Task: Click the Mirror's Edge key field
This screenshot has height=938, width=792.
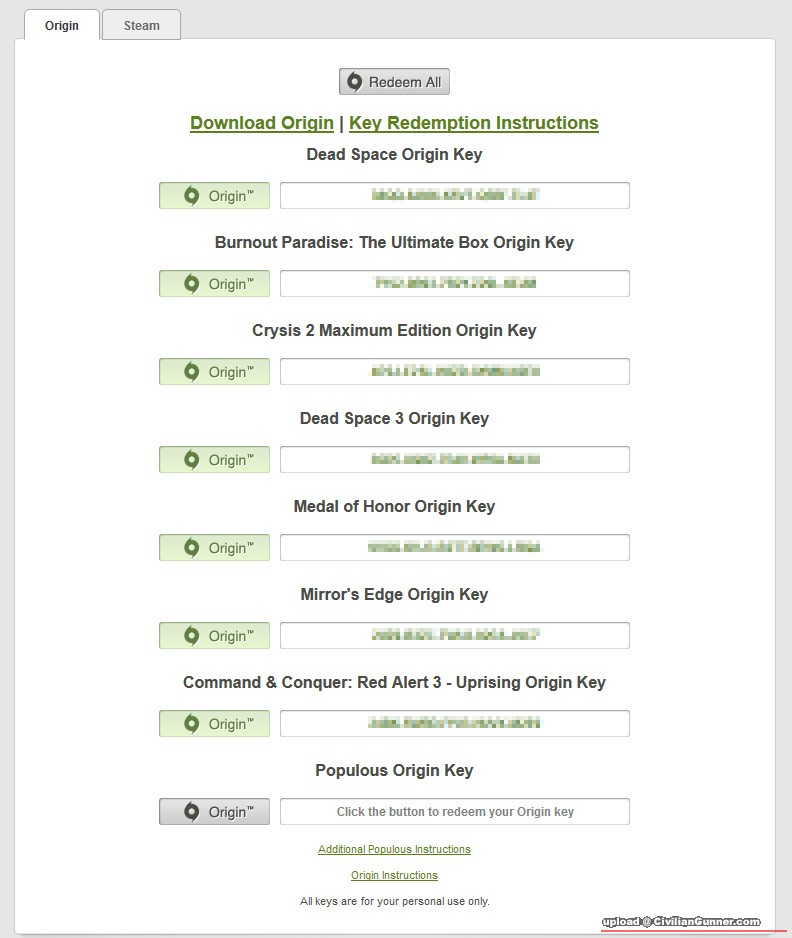Action: [455, 636]
